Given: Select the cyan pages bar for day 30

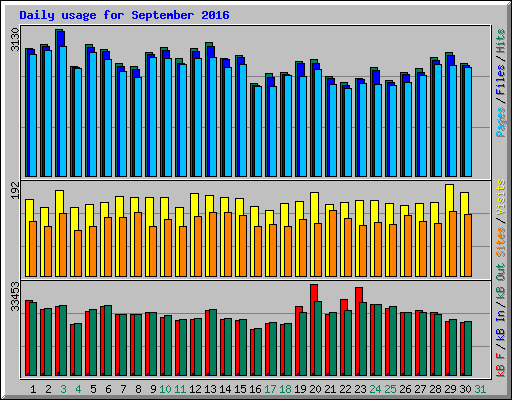Looking at the screenshot, I should point(468,122).
